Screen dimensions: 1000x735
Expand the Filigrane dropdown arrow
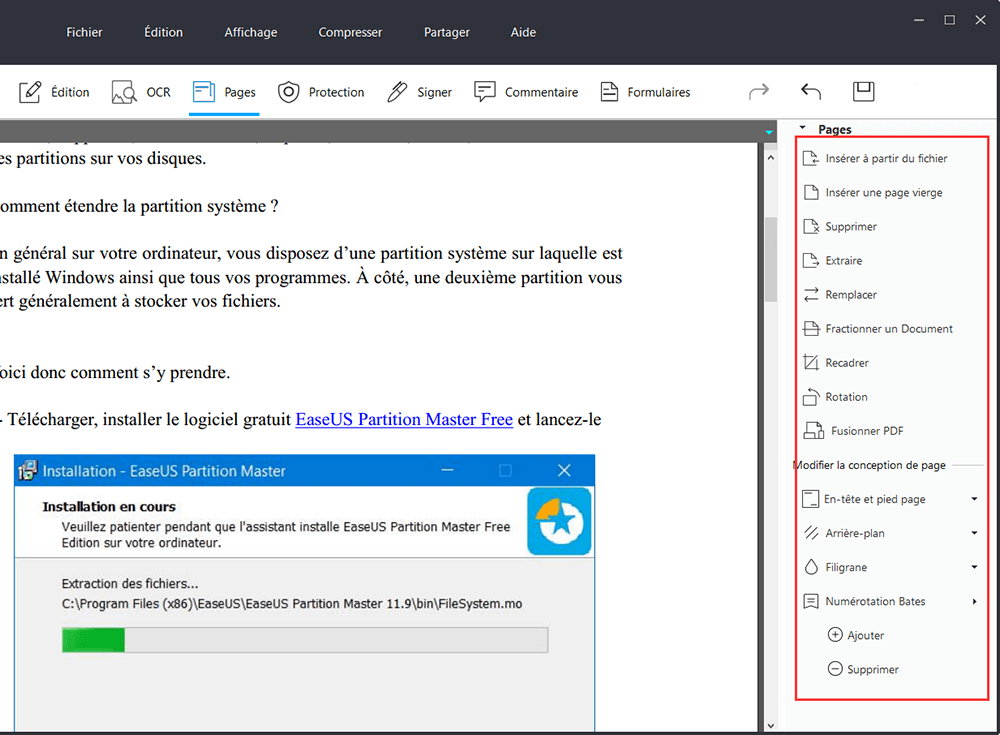(974, 567)
